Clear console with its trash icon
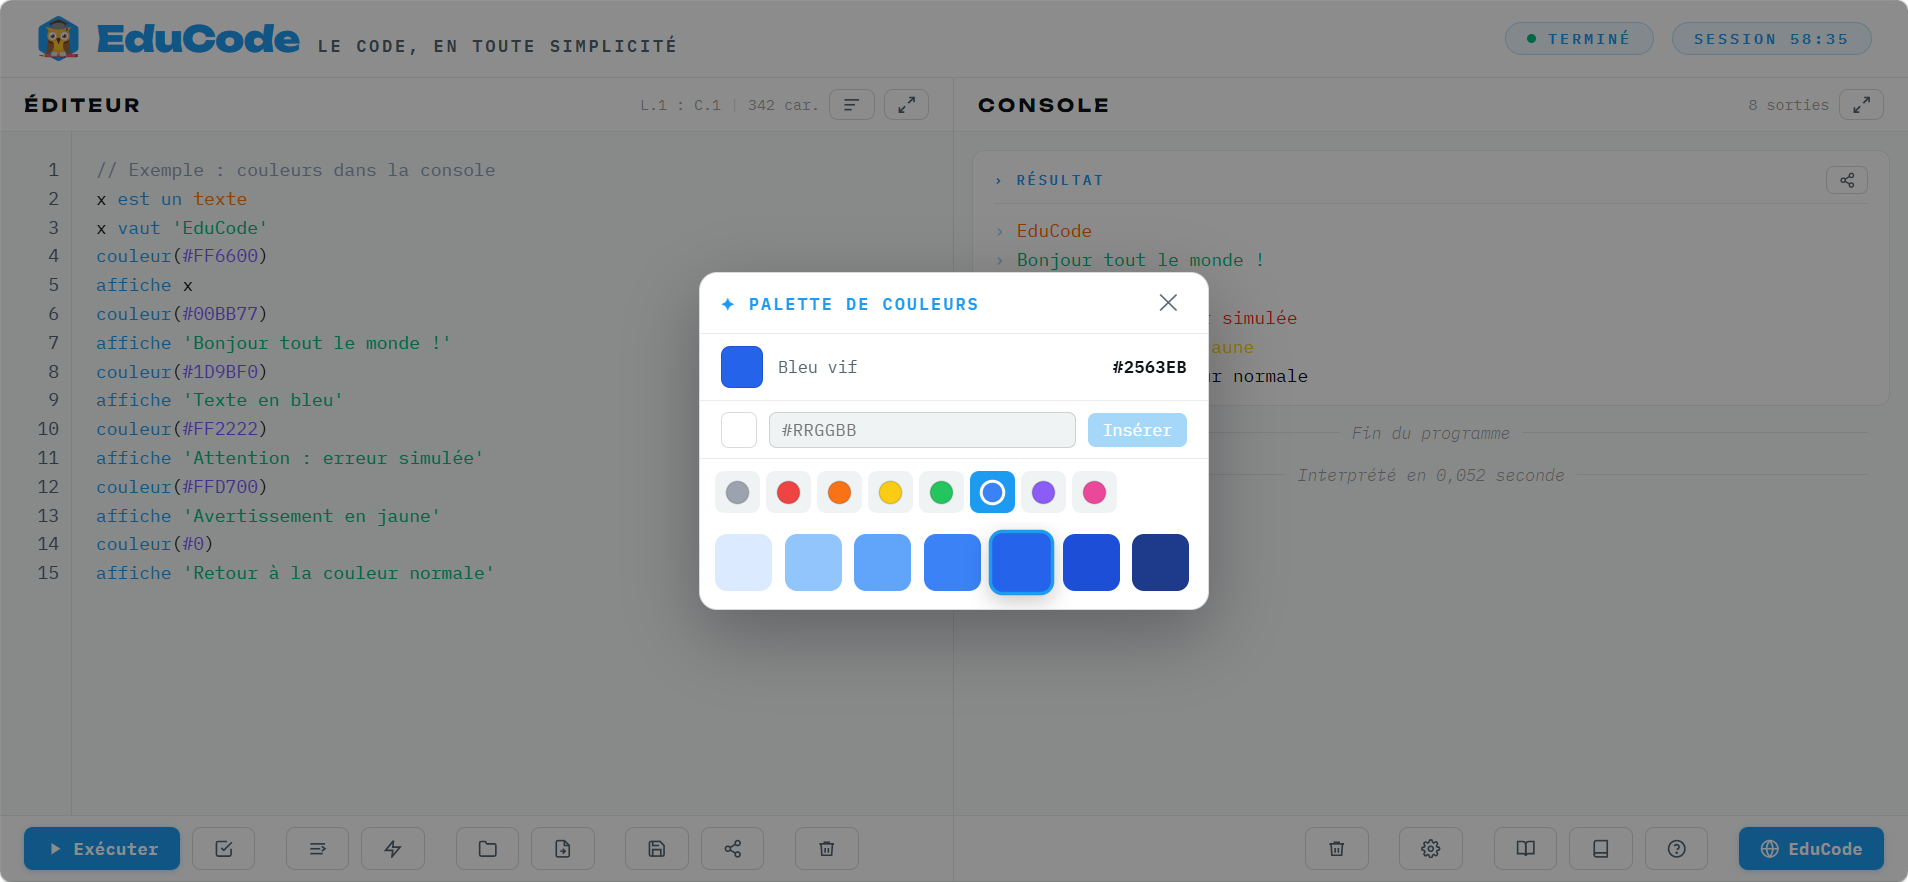The height and width of the screenshot is (882, 1908). tap(1337, 849)
